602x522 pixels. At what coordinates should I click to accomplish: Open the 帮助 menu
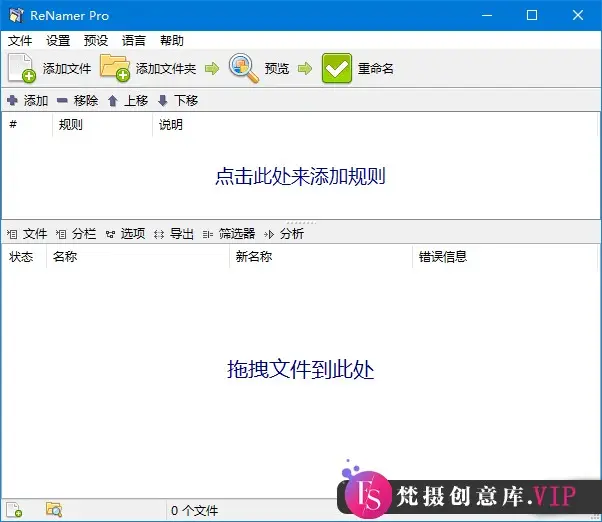(172, 41)
